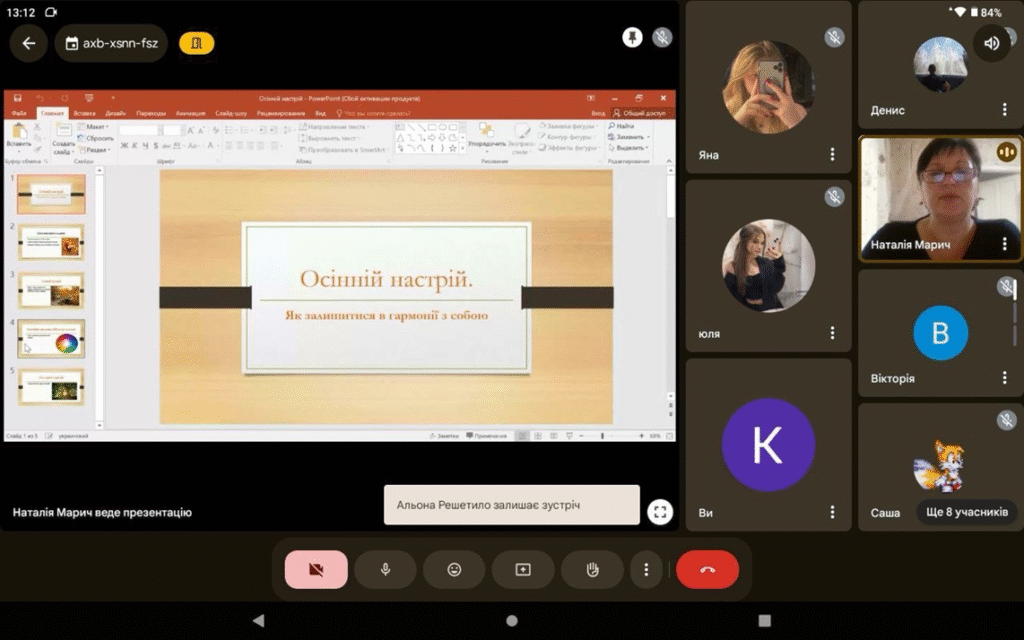This screenshot has width=1024, height=640.
Task: Open options menu for Яна
Action: [832, 154]
